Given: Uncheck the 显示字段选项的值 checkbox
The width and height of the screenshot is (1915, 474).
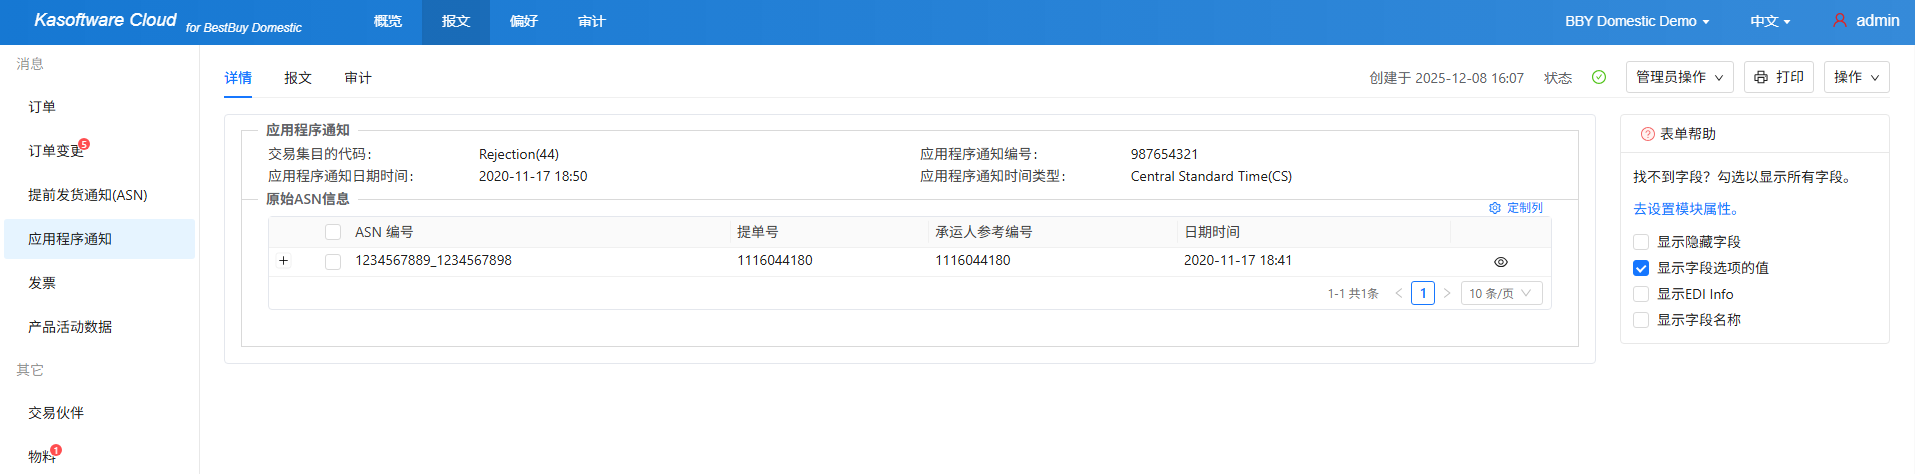Looking at the screenshot, I should click(x=1641, y=268).
